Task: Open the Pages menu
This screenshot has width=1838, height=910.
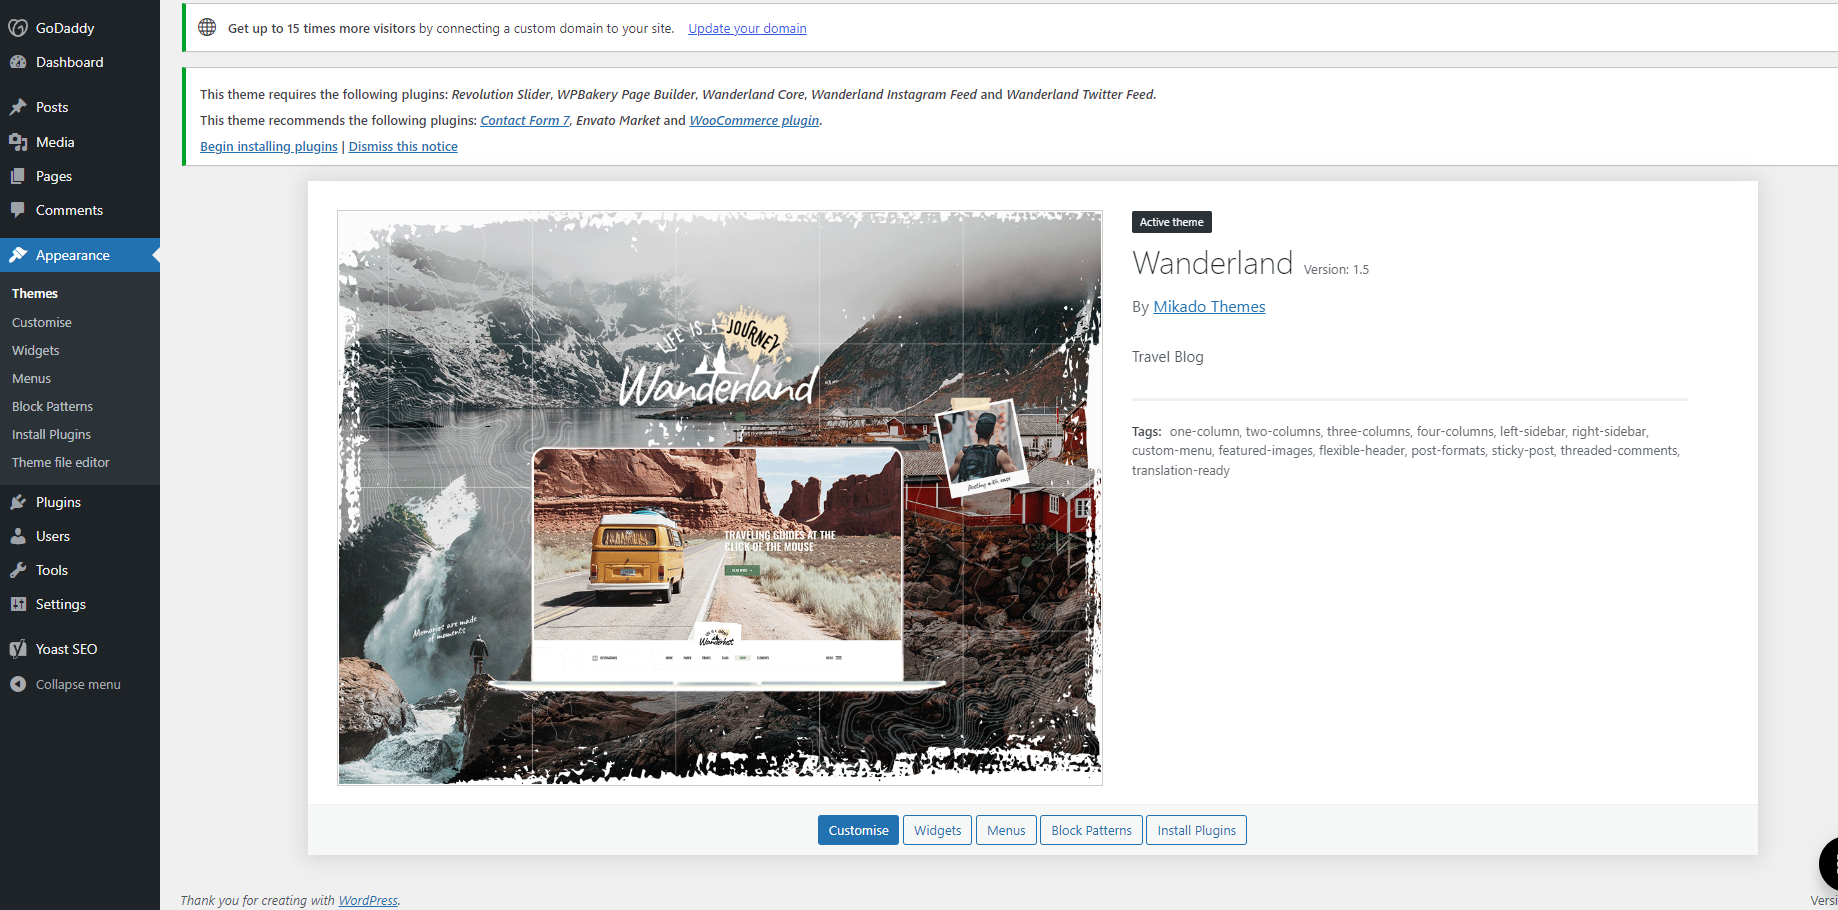Action: [54, 176]
